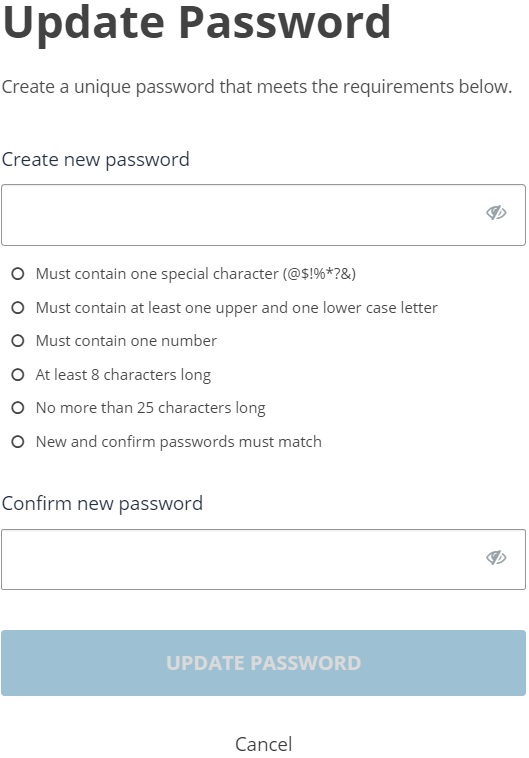Click circle indicator beside 'No more than 25 characters long'

[x=18, y=408]
